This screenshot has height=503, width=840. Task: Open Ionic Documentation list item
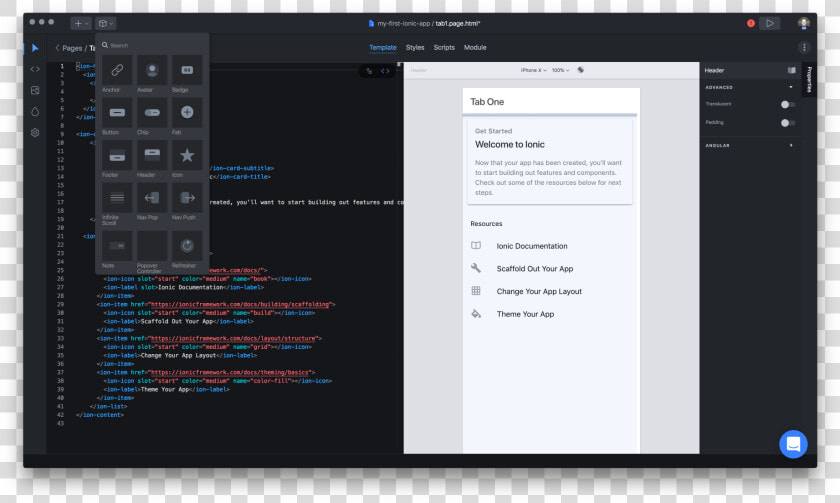551,246
